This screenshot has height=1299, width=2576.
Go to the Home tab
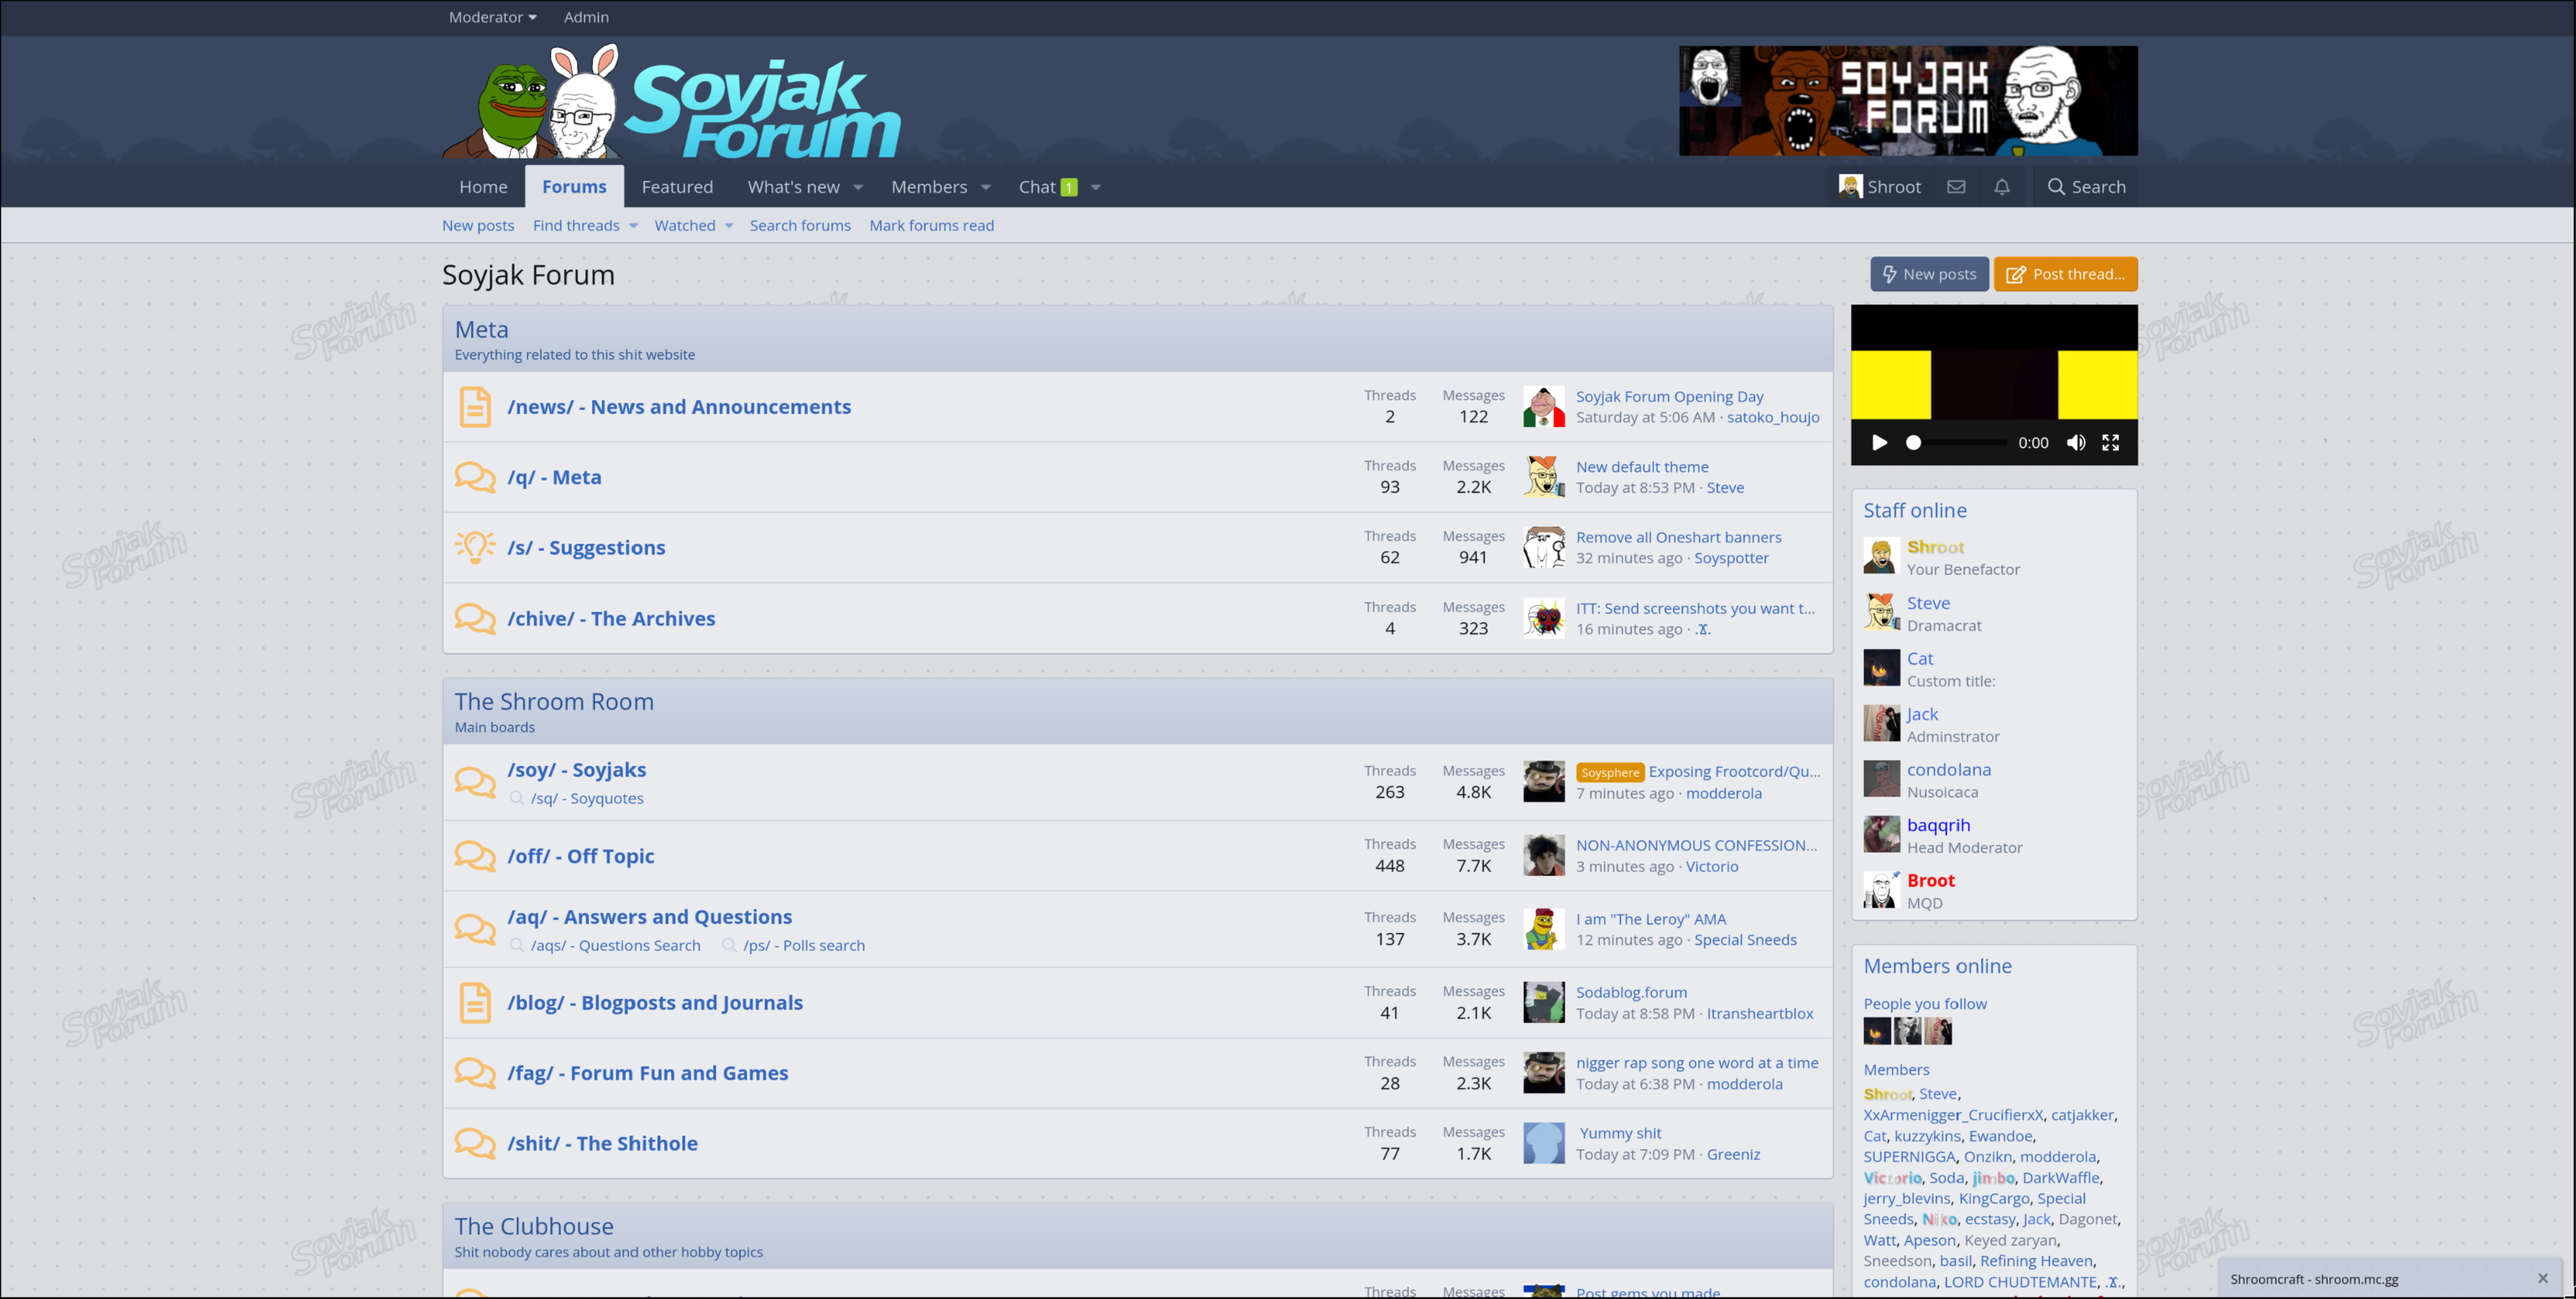483,187
